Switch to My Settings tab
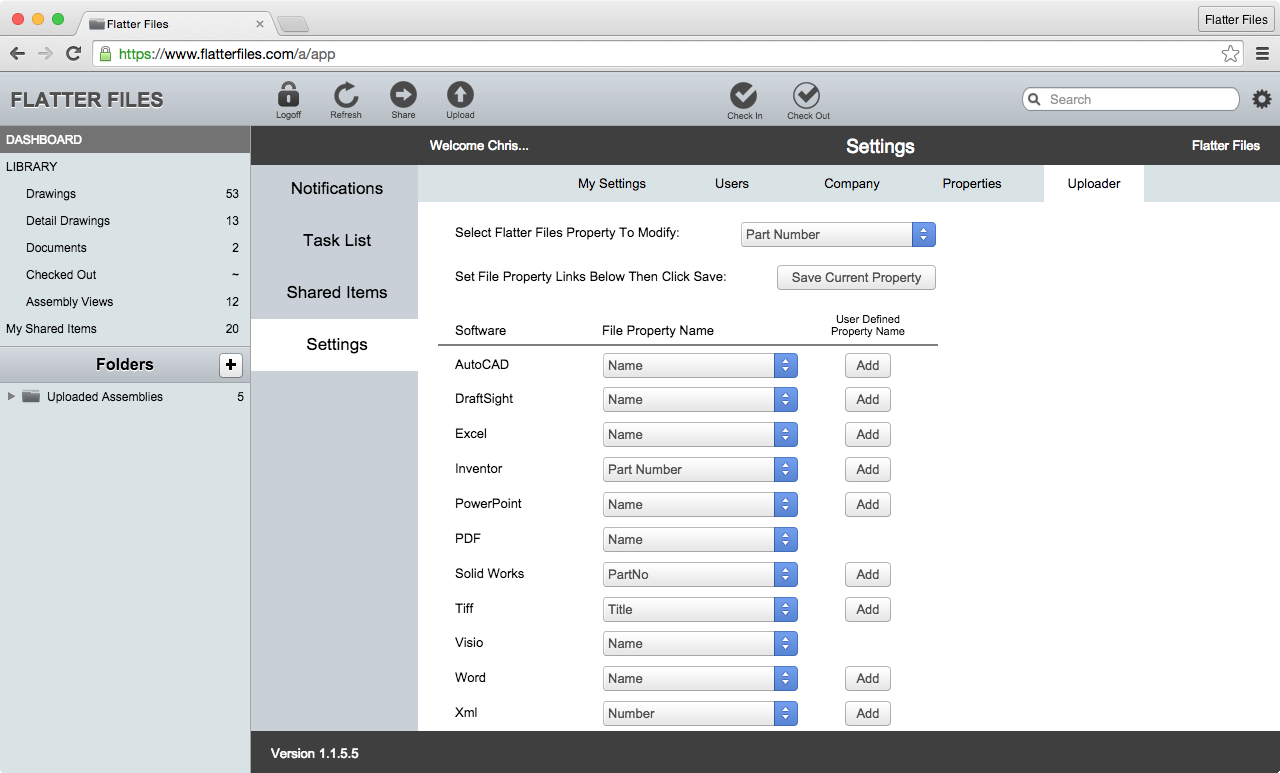The height and width of the screenshot is (773, 1280). 612,184
